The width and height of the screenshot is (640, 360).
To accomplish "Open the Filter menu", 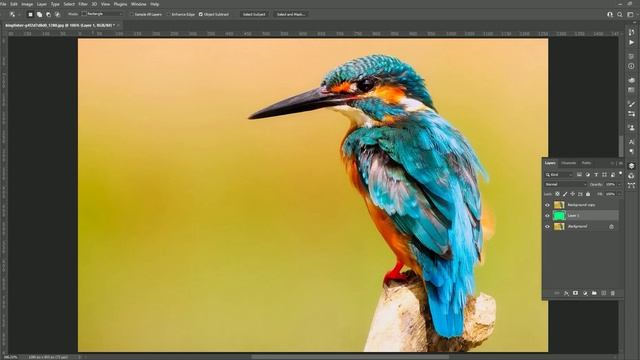I will [83, 4].
